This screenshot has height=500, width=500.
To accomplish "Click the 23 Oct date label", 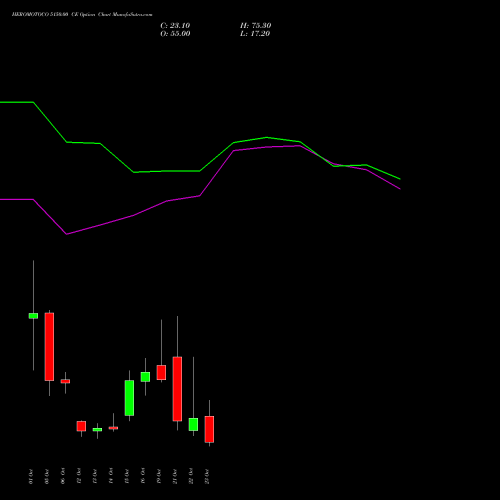I will pyautogui.click(x=207, y=477).
